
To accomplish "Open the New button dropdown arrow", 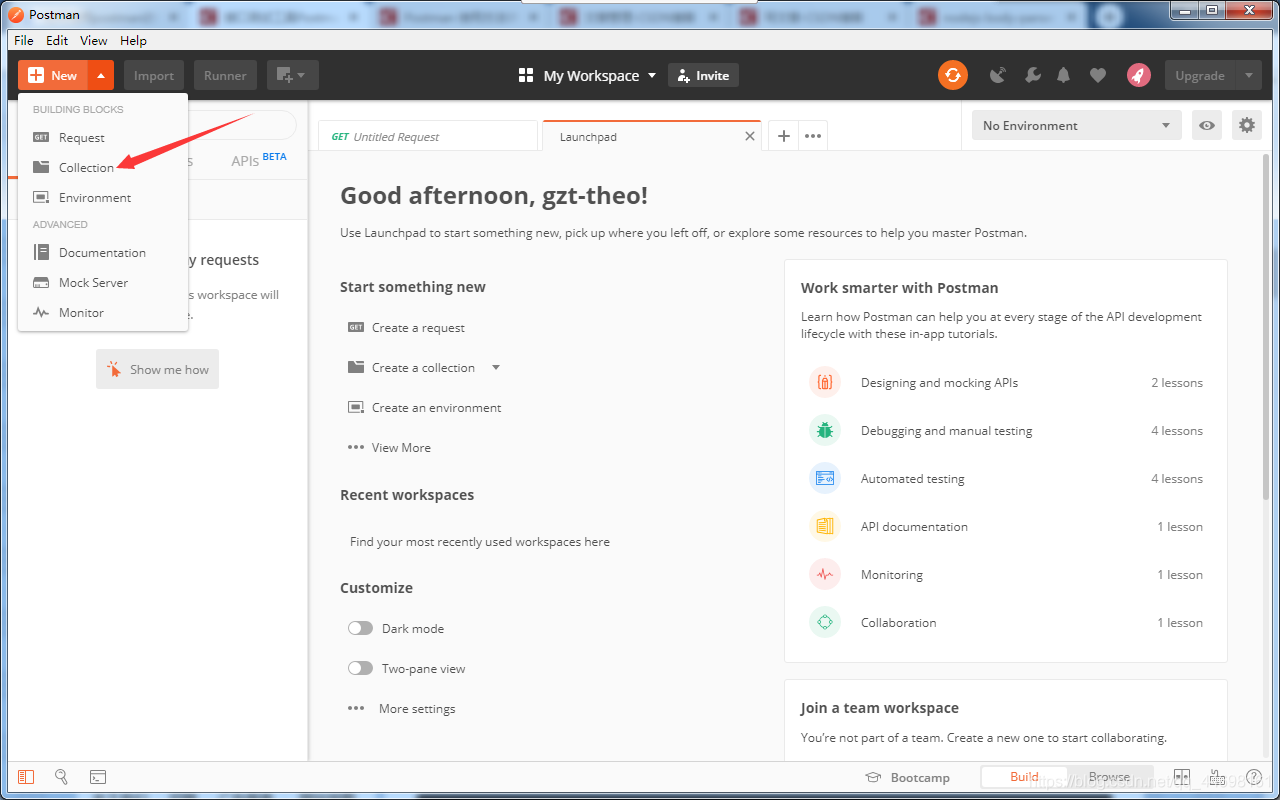I will [x=101, y=75].
